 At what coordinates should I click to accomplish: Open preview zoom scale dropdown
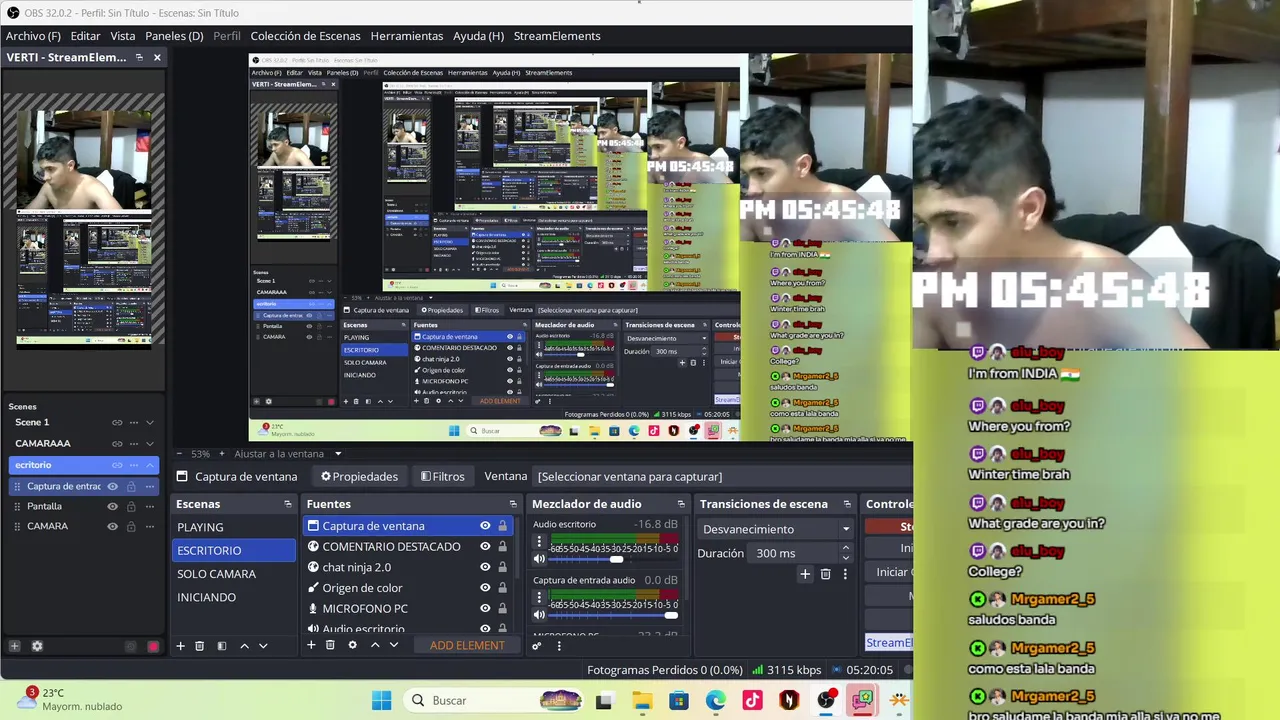click(x=338, y=454)
